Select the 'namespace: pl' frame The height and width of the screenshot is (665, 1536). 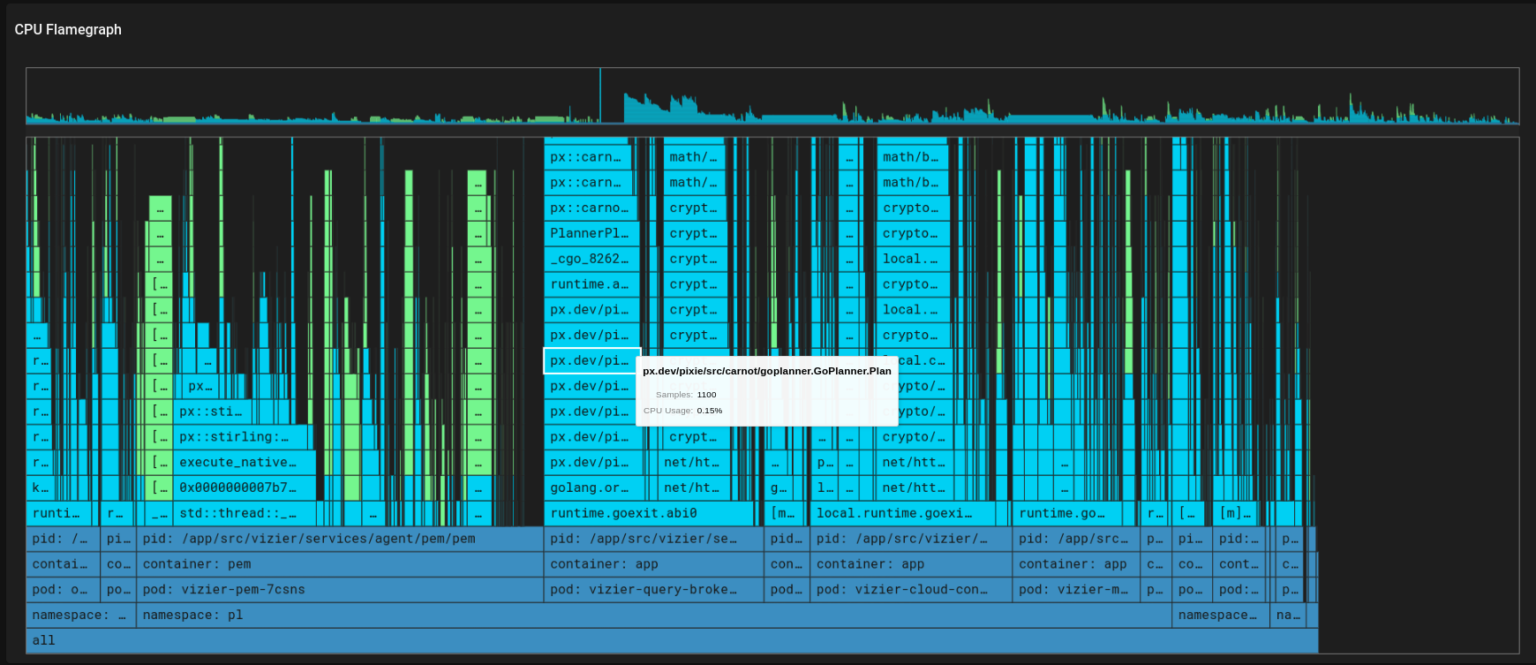point(652,615)
